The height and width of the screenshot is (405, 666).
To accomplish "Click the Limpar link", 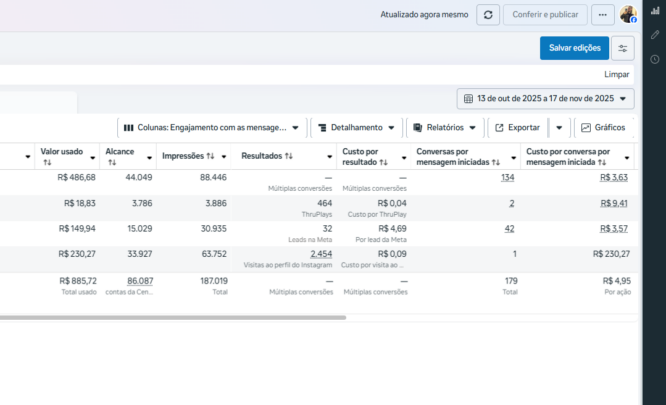I will coord(617,75).
